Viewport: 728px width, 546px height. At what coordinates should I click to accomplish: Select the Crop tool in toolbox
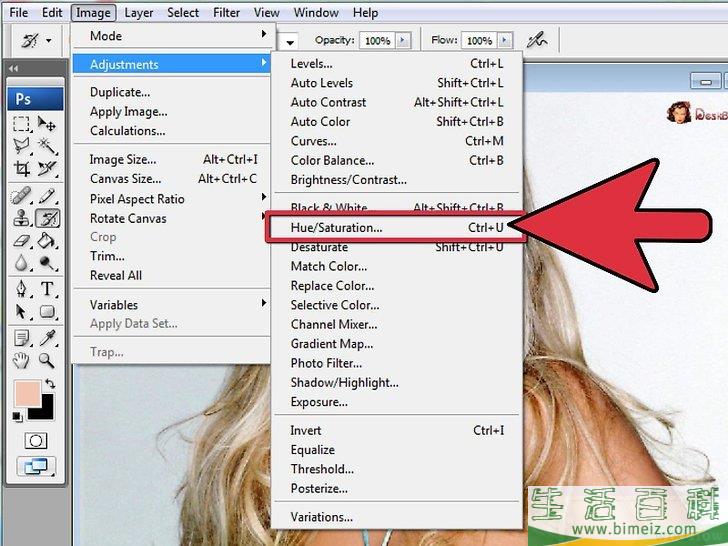click(x=21, y=168)
